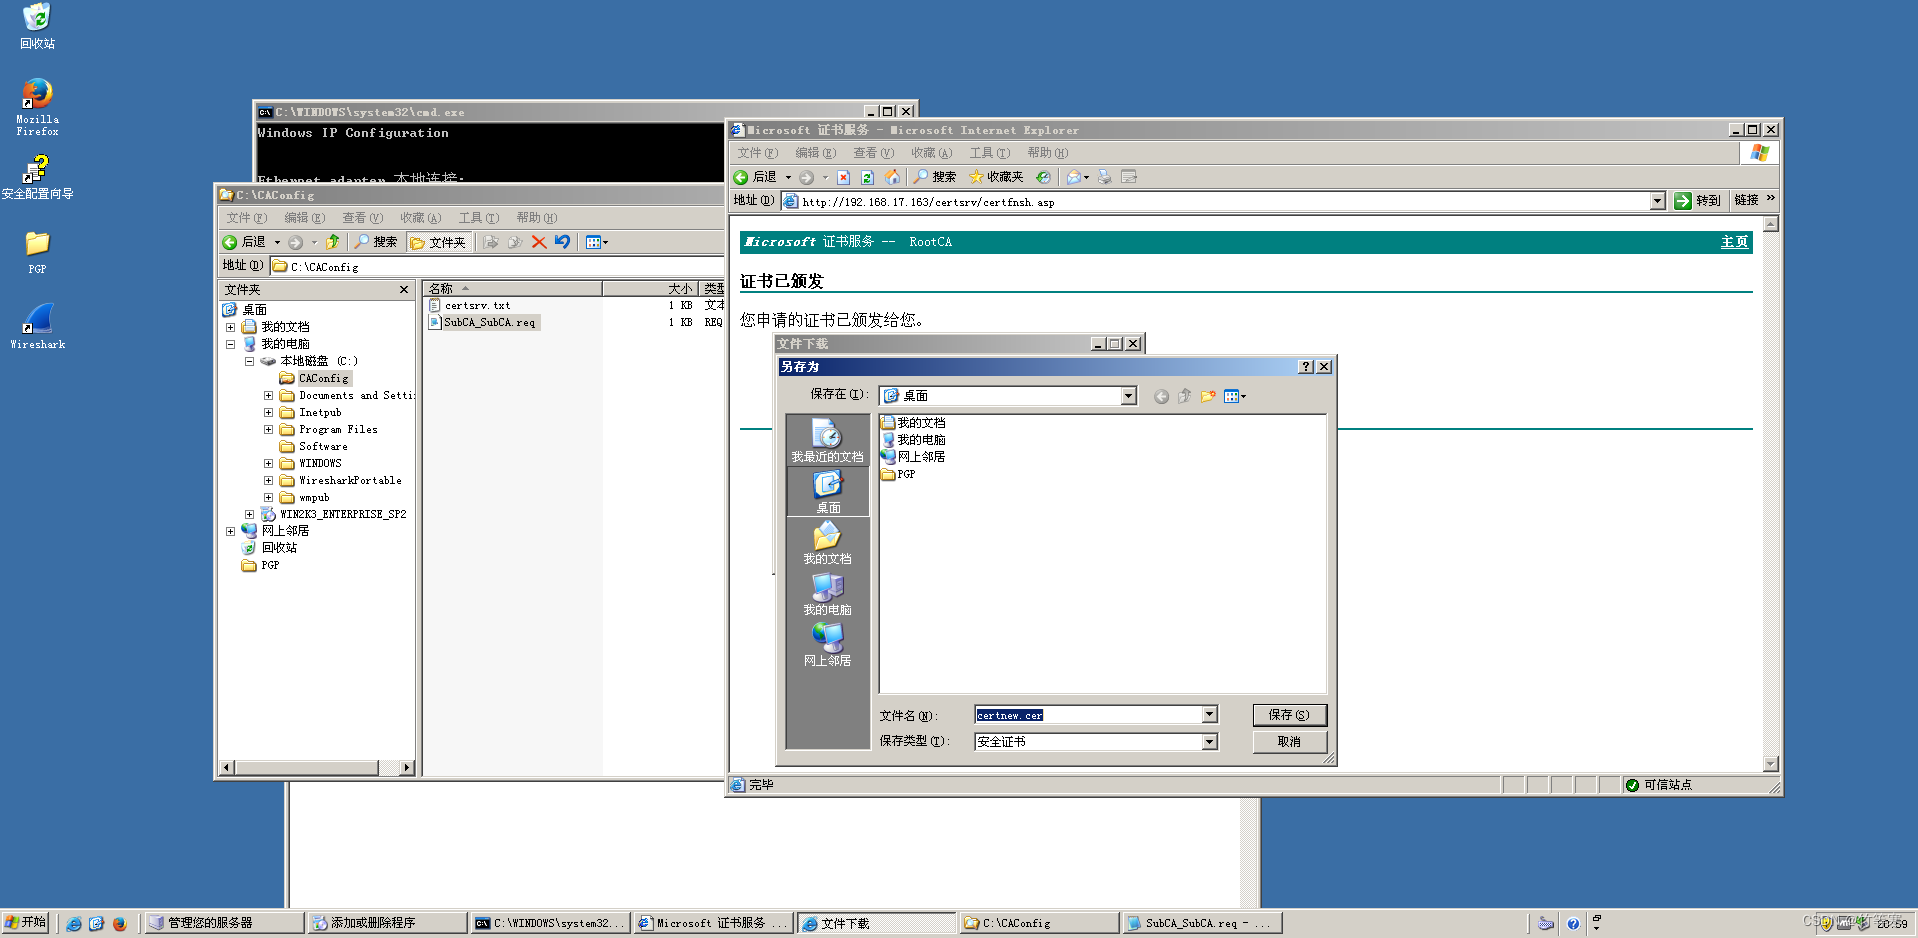The image size is (1918, 938).
Task: Click Cancel button in Save As dialog
Action: pos(1289,742)
